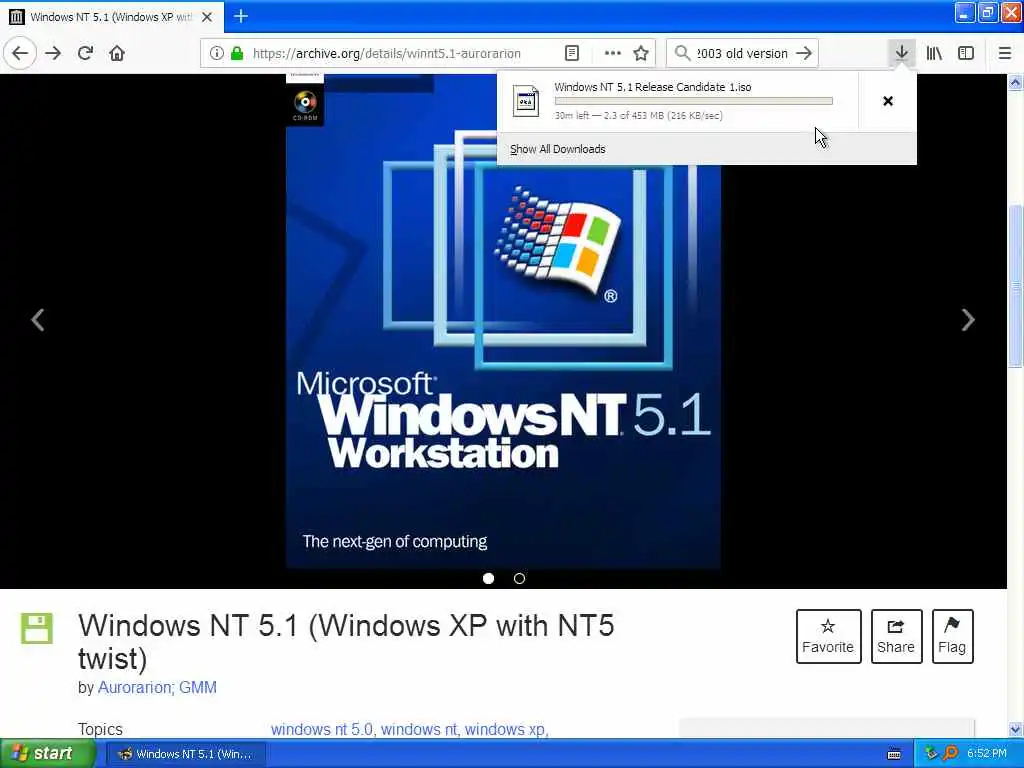Select first carousel dot

point(488,578)
